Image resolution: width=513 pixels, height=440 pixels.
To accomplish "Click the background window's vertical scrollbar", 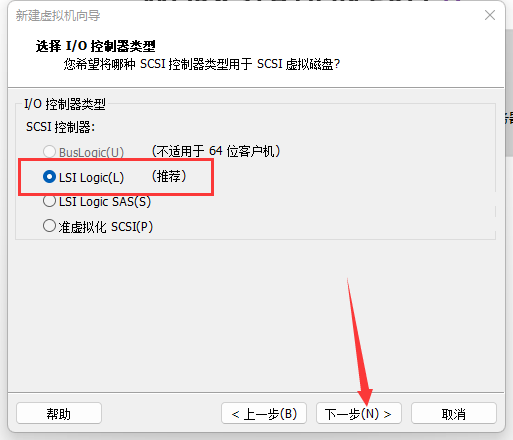I will [x=509, y=93].
